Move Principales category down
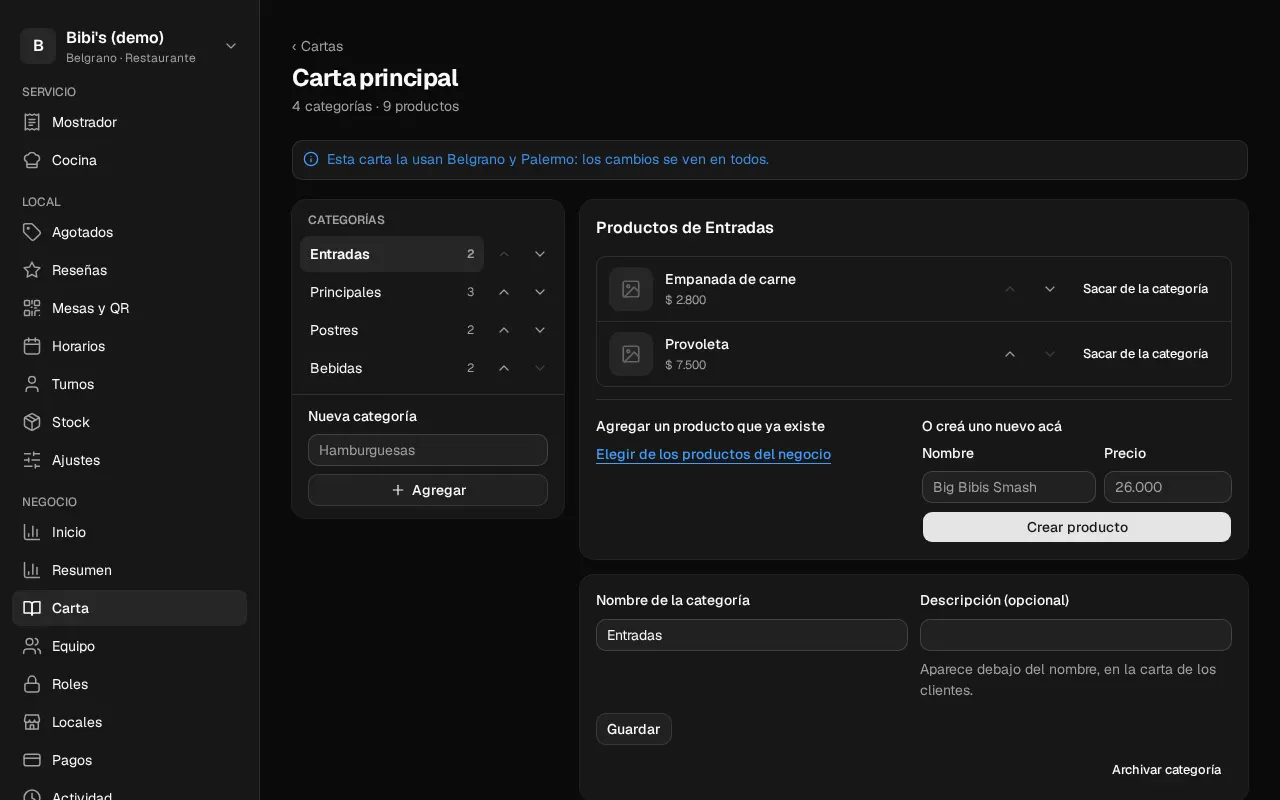This screenshot has height=800, width=1280. [x=540, y=292]
